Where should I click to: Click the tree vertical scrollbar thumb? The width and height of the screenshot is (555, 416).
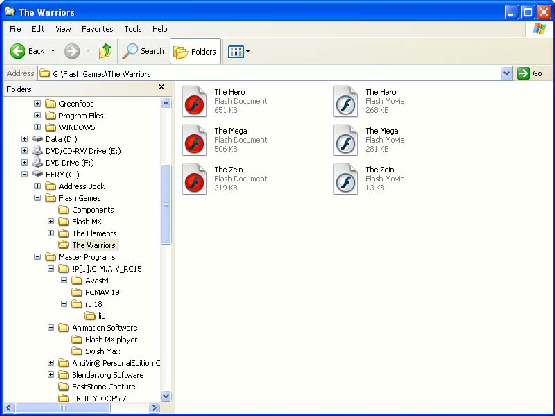[x=166, y=205]
